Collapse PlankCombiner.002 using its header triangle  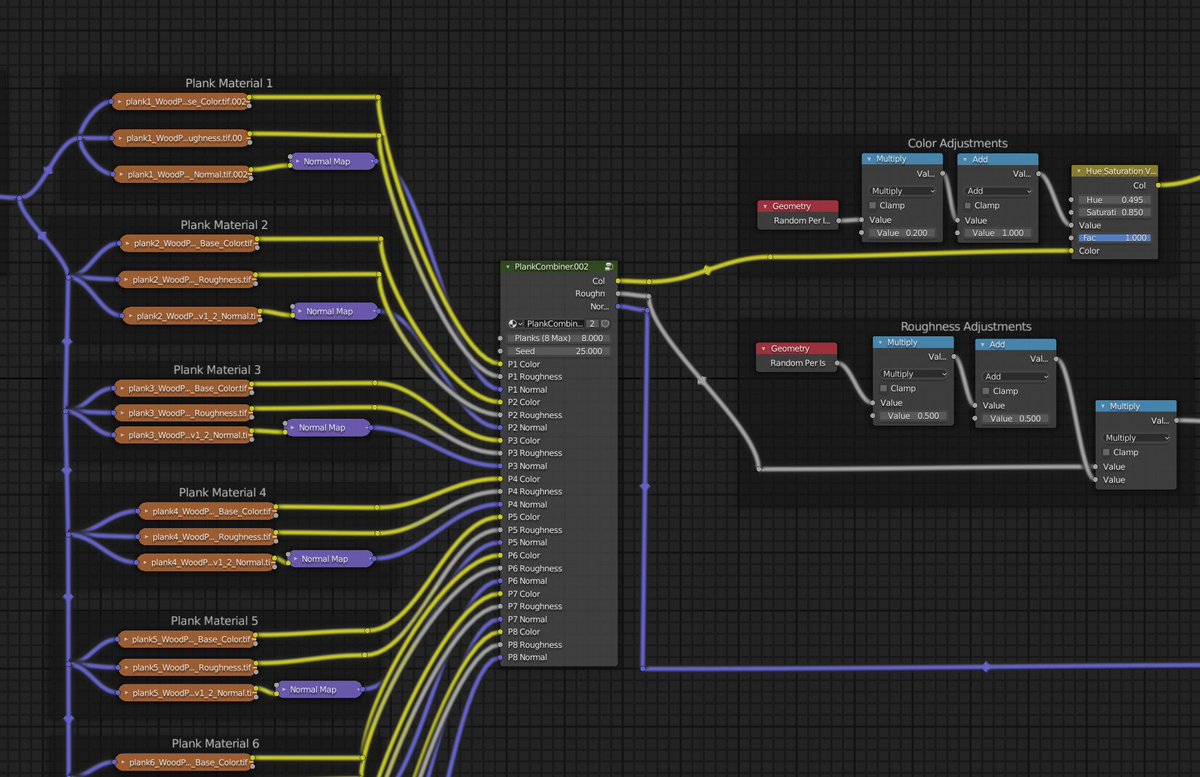507,266
